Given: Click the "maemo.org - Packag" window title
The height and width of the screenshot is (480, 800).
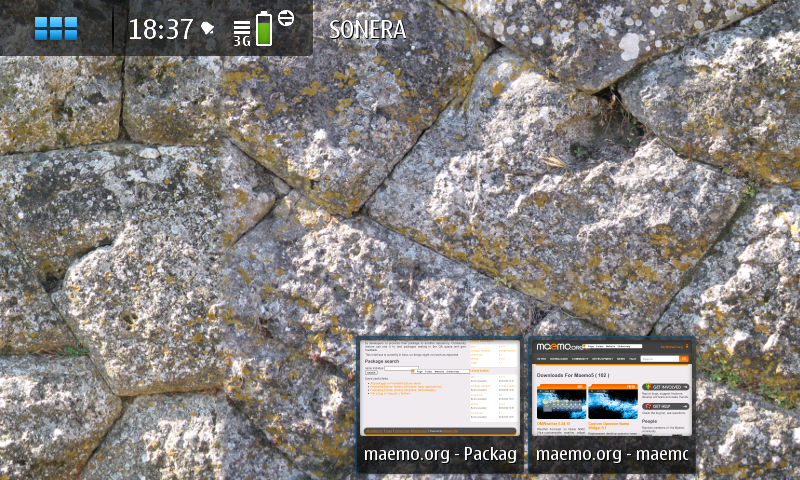Looking at the screenshot, I should (x=440, y=456).
